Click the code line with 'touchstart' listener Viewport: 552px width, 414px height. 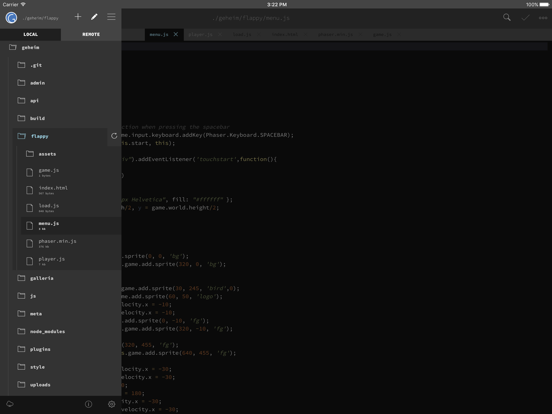pyautogui.click(x=199, y=159)
